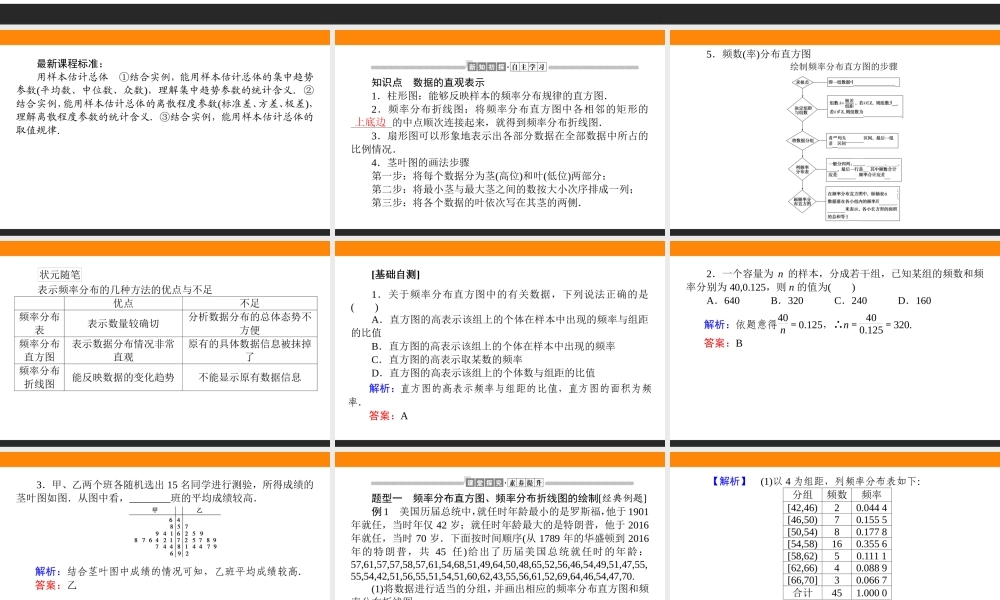This screenshot has height=600, width=1000.
Task: Click the 【解析】 label with brackets
Action: pos(730,481)
